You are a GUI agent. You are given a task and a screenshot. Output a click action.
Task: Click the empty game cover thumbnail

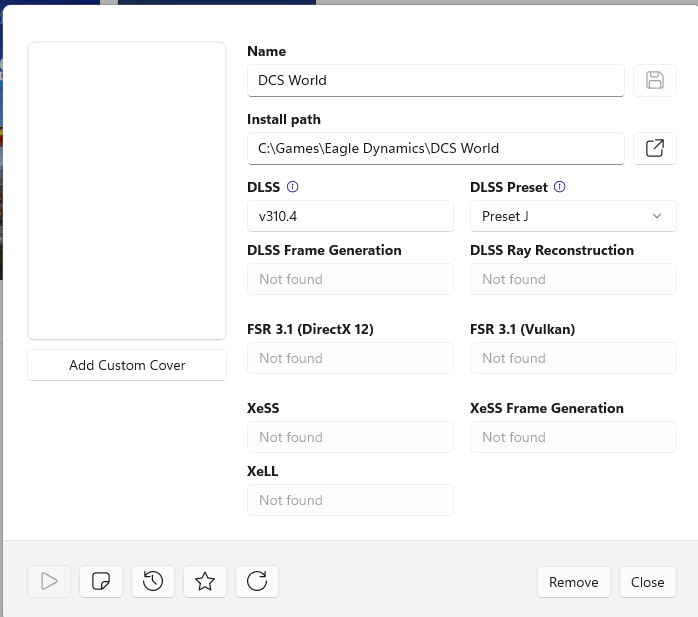pos(127,191)
